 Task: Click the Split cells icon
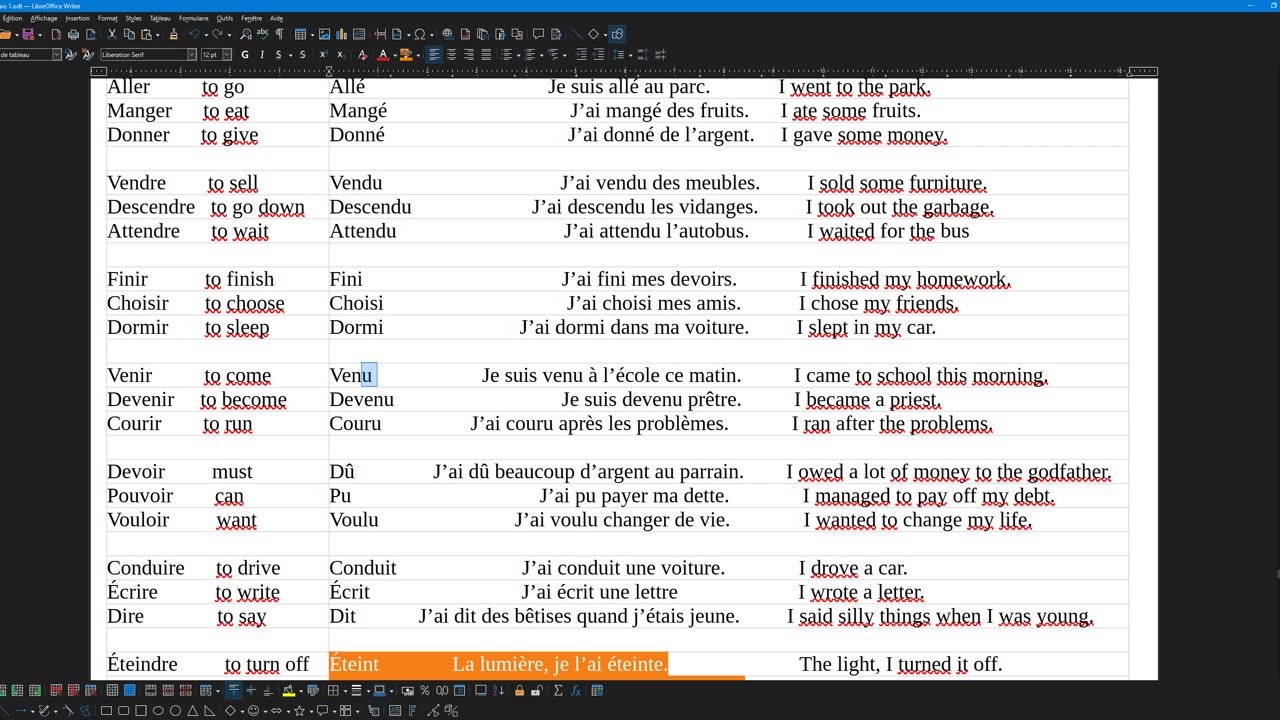pos(168,690)
